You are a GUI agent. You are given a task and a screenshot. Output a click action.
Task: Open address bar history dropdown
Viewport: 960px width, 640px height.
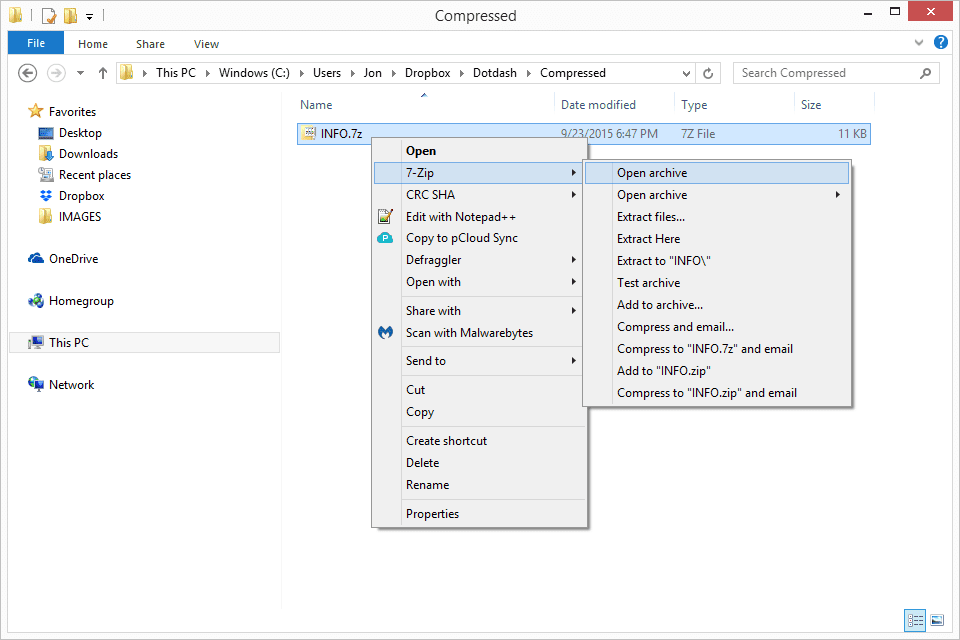(x=686, y=73)
